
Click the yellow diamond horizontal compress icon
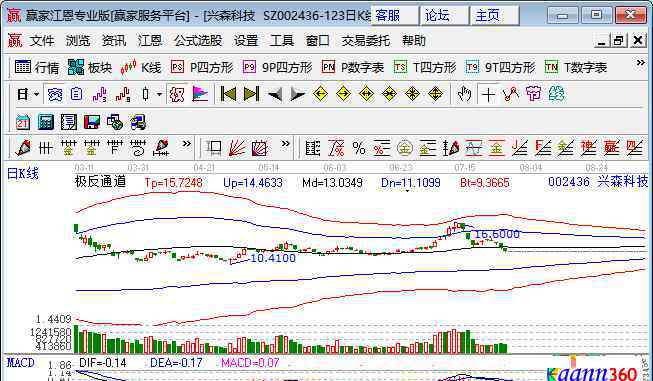pos(389,95)
